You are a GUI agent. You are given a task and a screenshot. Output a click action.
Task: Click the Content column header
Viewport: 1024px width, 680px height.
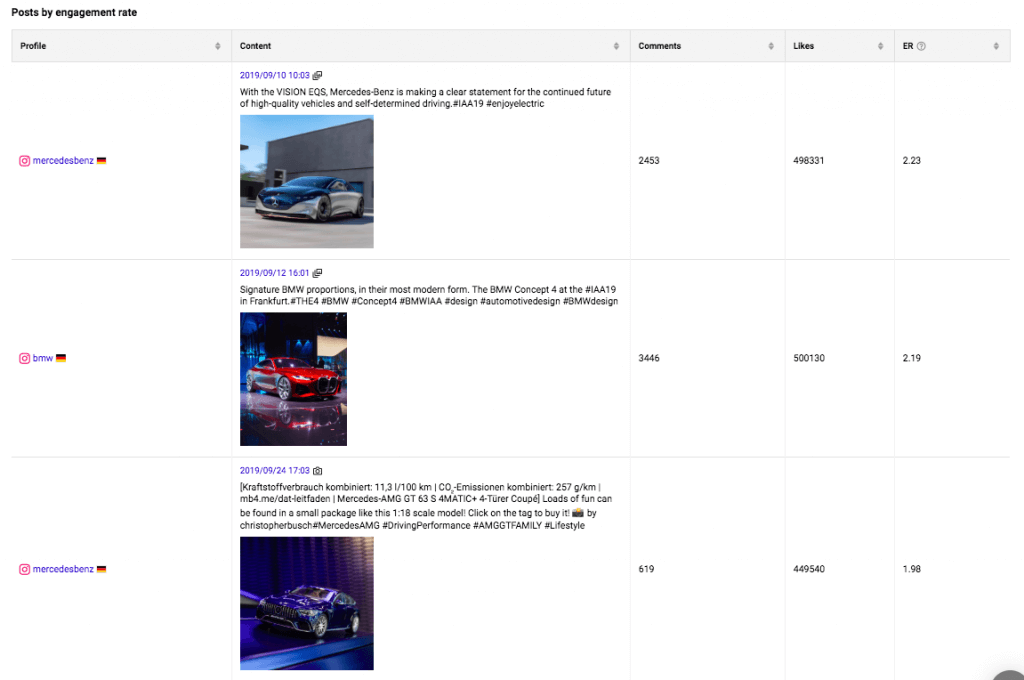(431, 46)
